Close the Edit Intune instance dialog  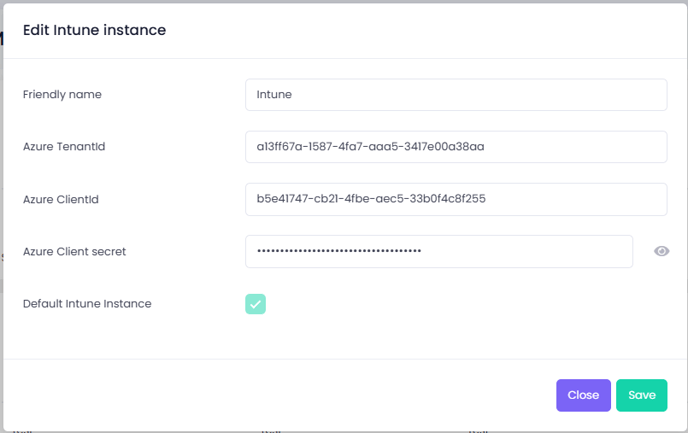[x=583, y=395]
